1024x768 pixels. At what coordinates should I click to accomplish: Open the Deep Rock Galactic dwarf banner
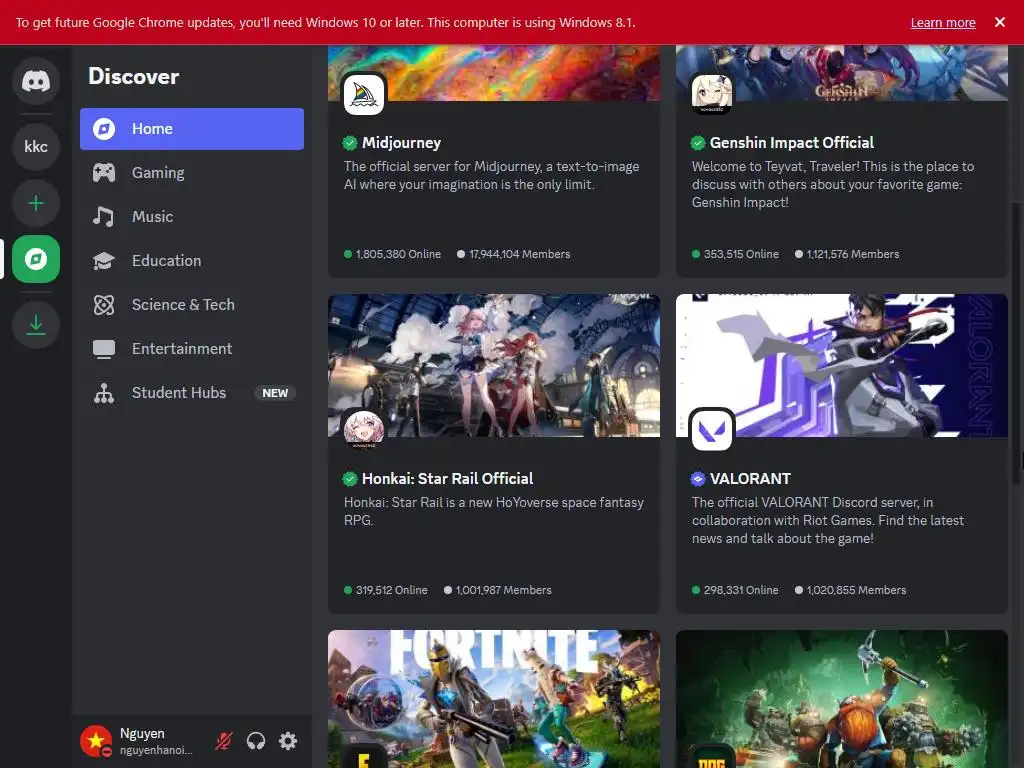[842, 699]
